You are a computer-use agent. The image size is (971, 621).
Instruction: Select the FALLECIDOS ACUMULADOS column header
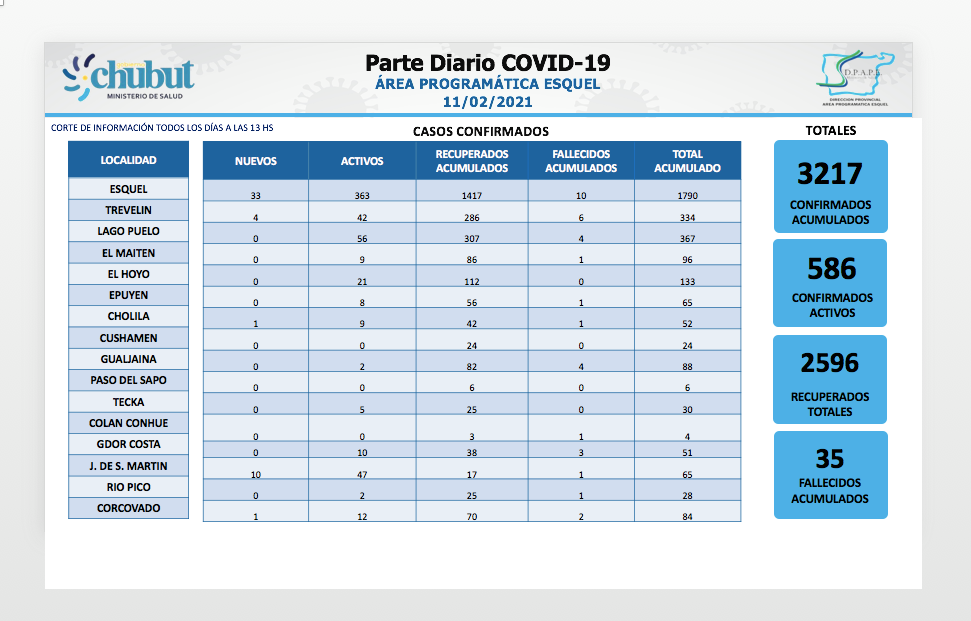pyautogui.click(x=581, y=161)
